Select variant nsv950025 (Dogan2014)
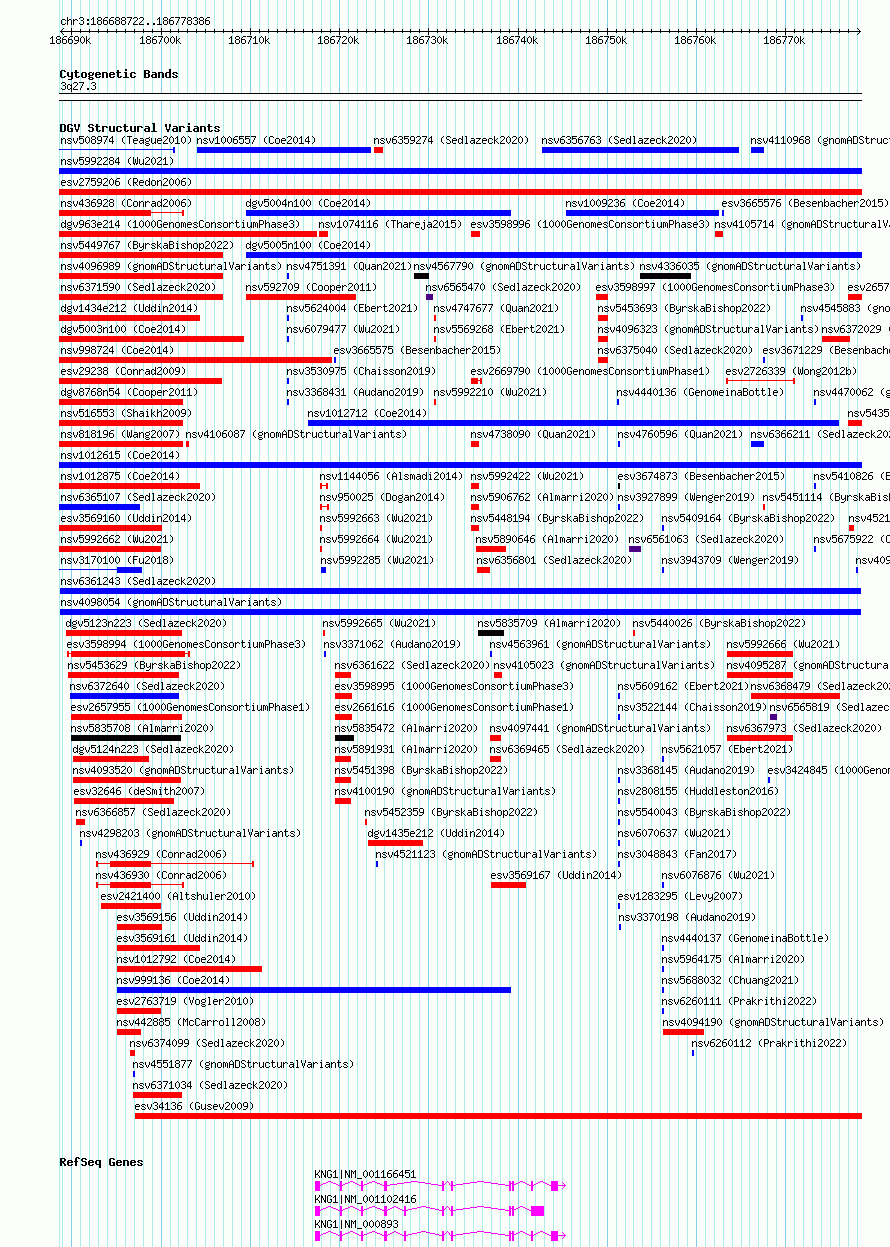 coord(382,497)
